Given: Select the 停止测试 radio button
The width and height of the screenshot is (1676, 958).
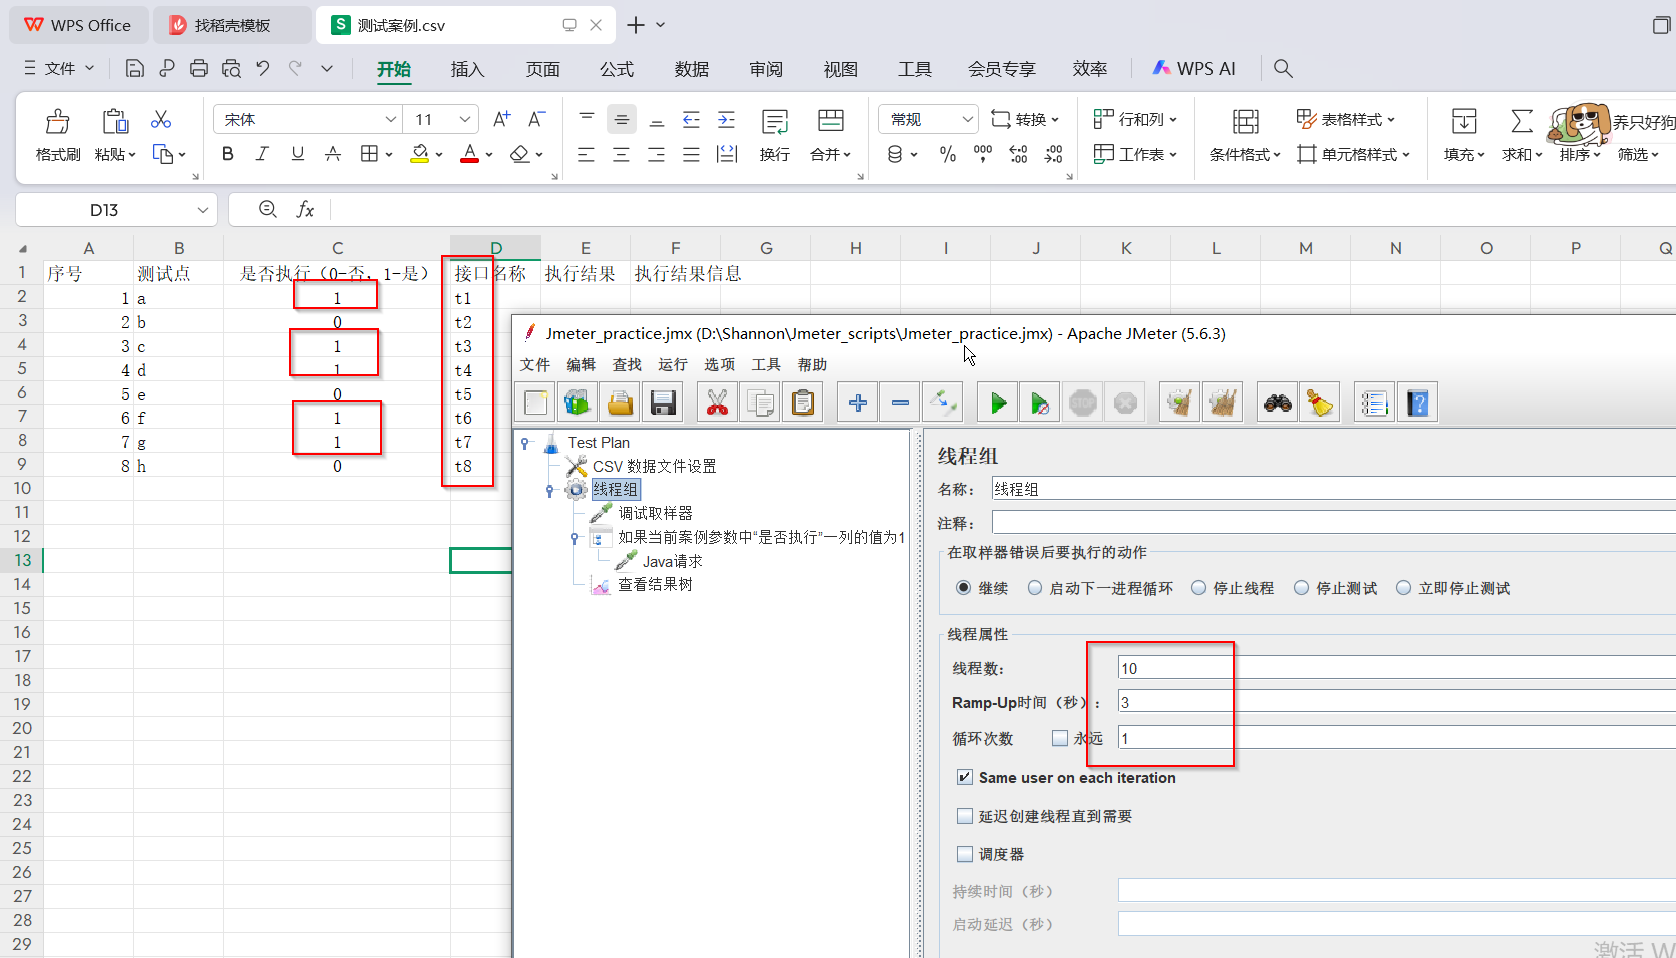Looking at the screenshot, I should pos(1301,588).
